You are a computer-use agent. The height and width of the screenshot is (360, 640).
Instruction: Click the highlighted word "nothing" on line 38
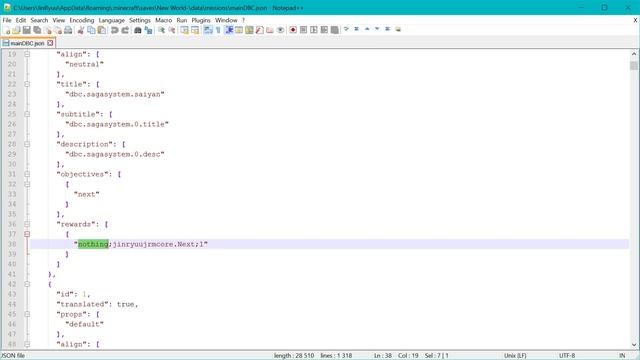pos(93,244)
